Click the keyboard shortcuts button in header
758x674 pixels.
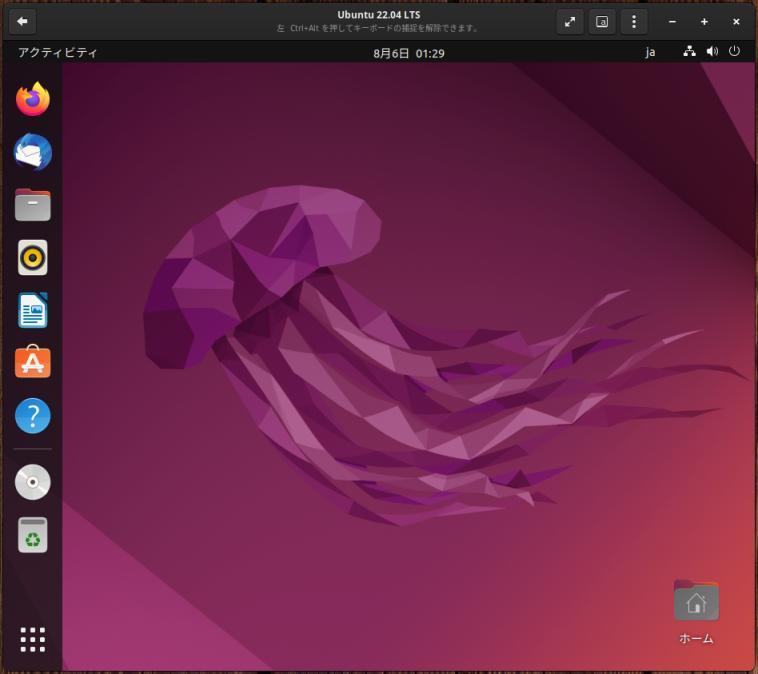click(x=602, y=22)
